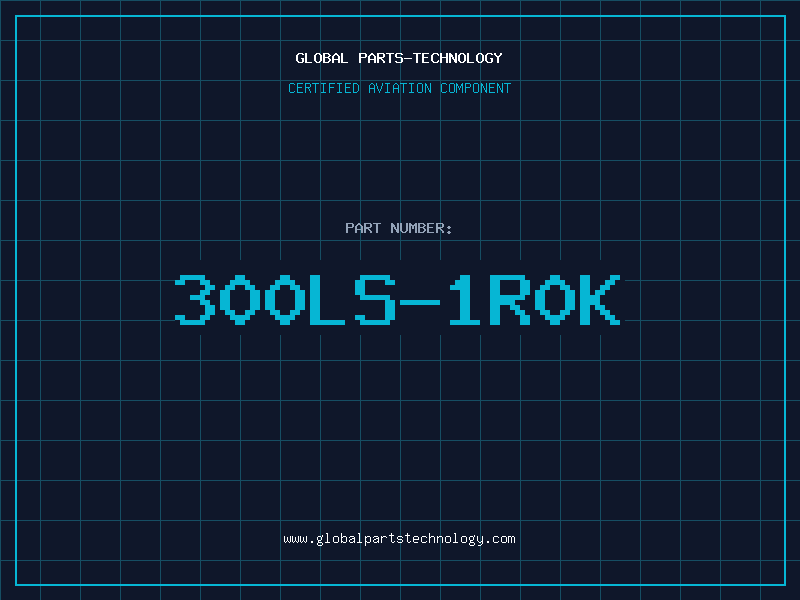Viewport: 800px width, 600px height.
Task: Select the word CERTIFIED in the subtitle
Action: pyautogui.click(x=324, y=88)
